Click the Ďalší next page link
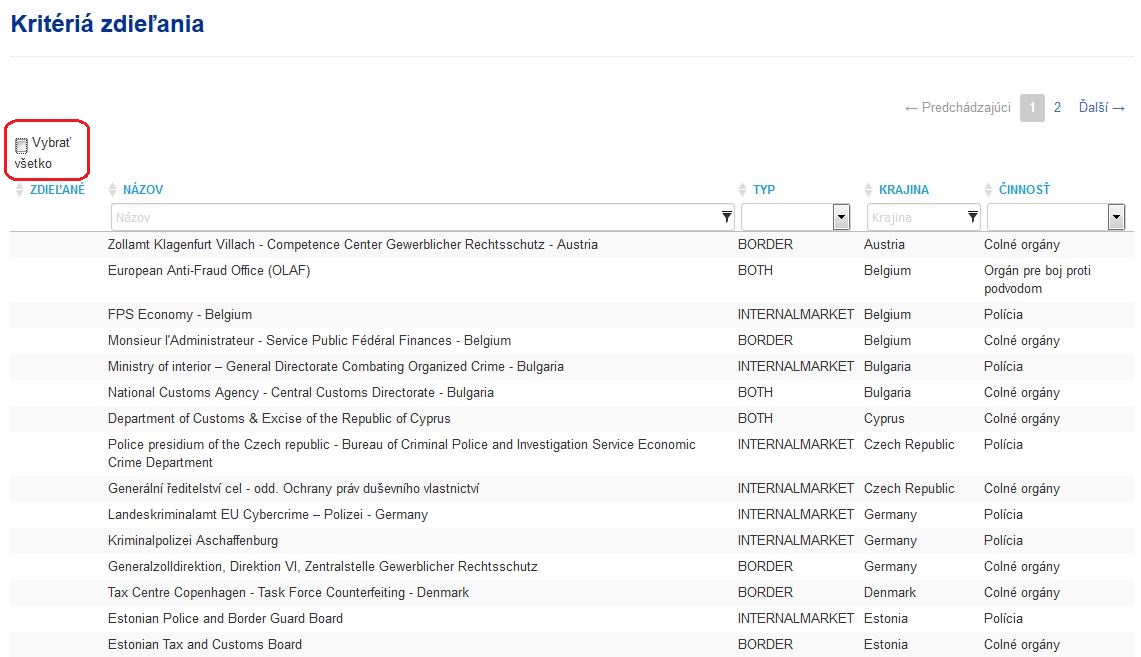The width and height of the screenshot is (1141, 657). pyautogui.click(x=1102, y=108)
